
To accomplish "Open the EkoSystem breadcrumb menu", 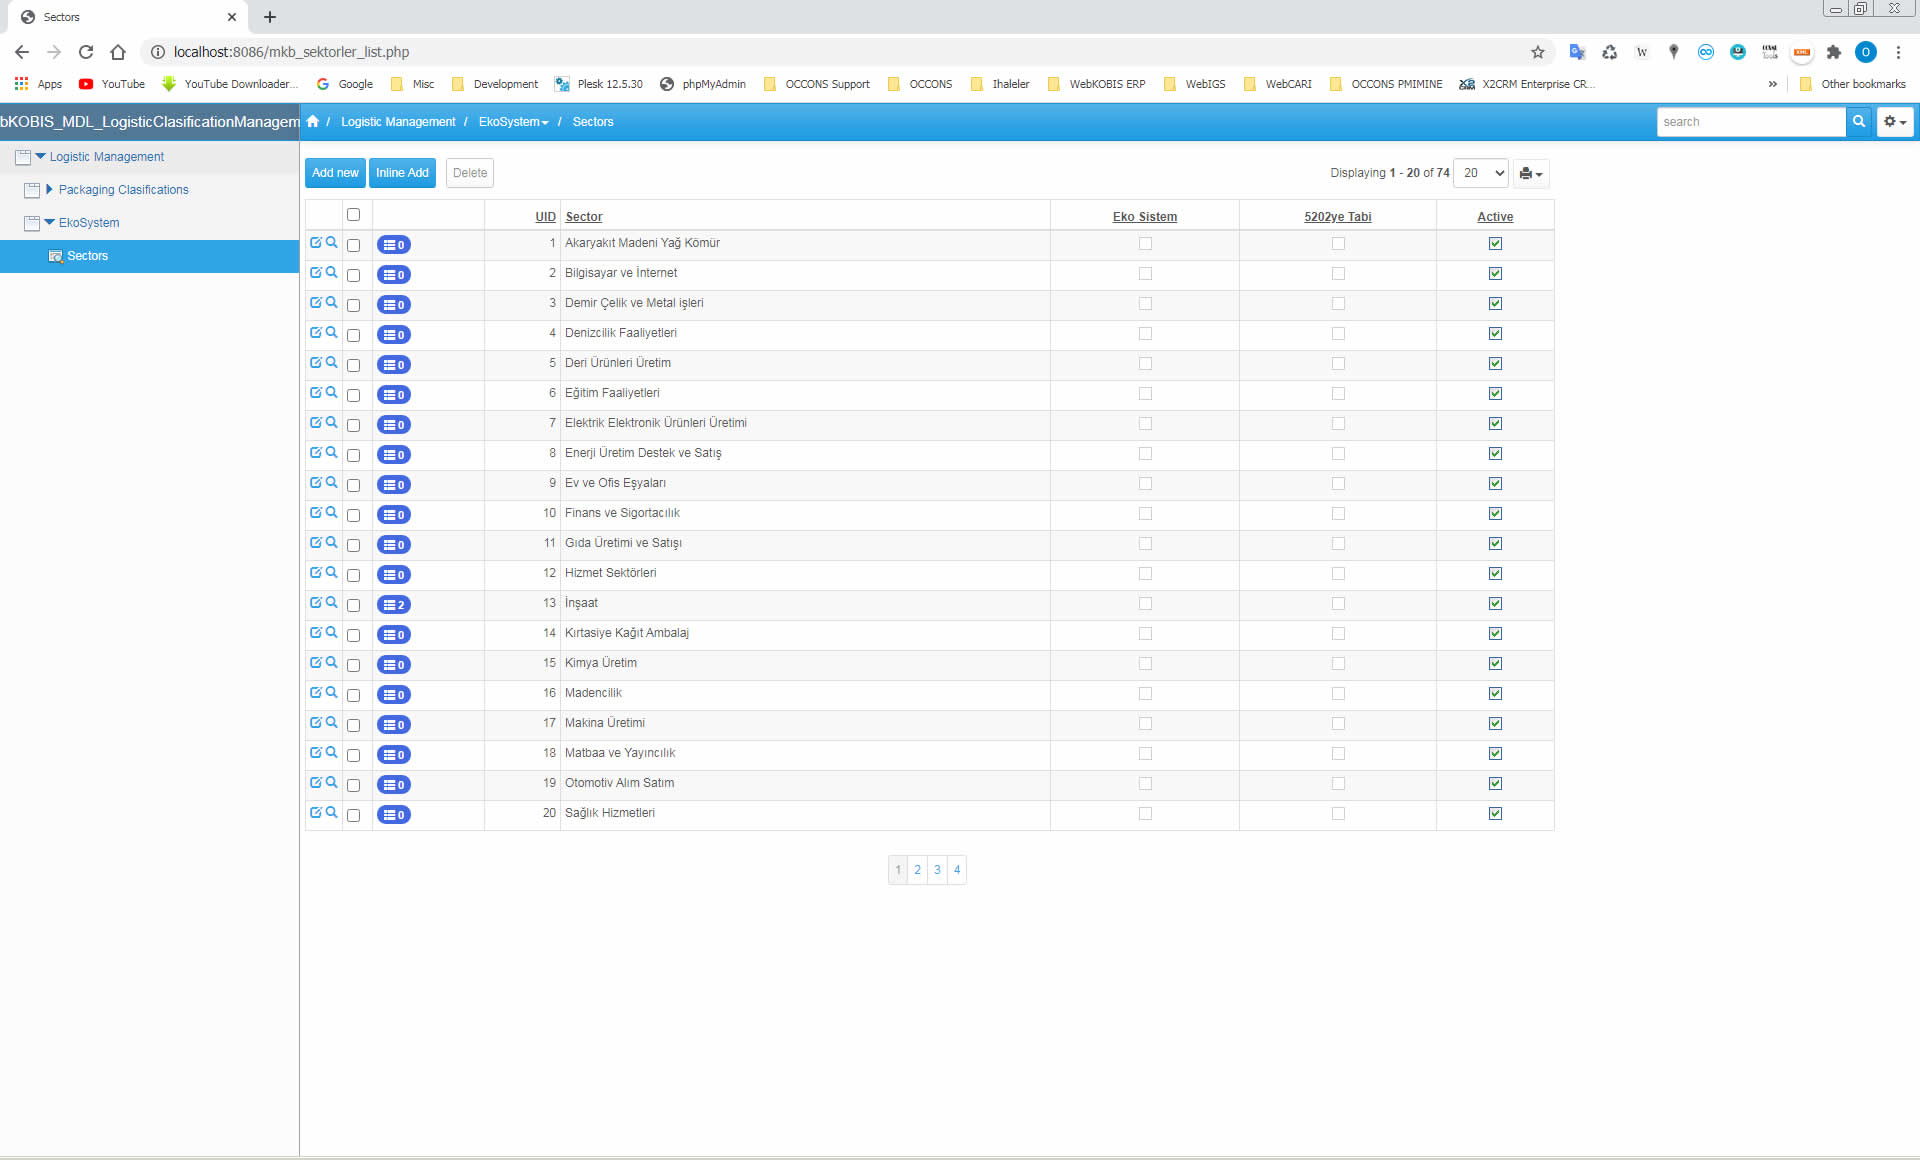I will pyautogui.click(x=513, y=121).
